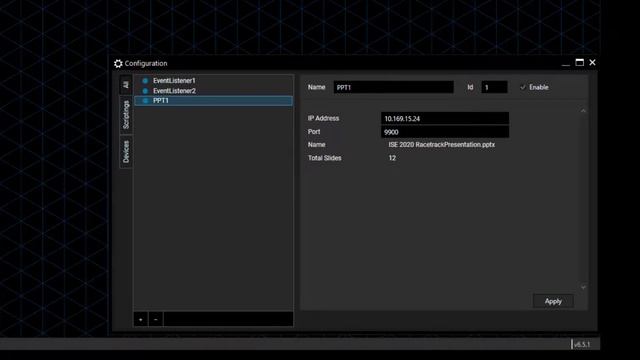Viewport: 640px width, 360px height.
Task: Switch to the Devices tab
Action: click(x=126, y=151)
